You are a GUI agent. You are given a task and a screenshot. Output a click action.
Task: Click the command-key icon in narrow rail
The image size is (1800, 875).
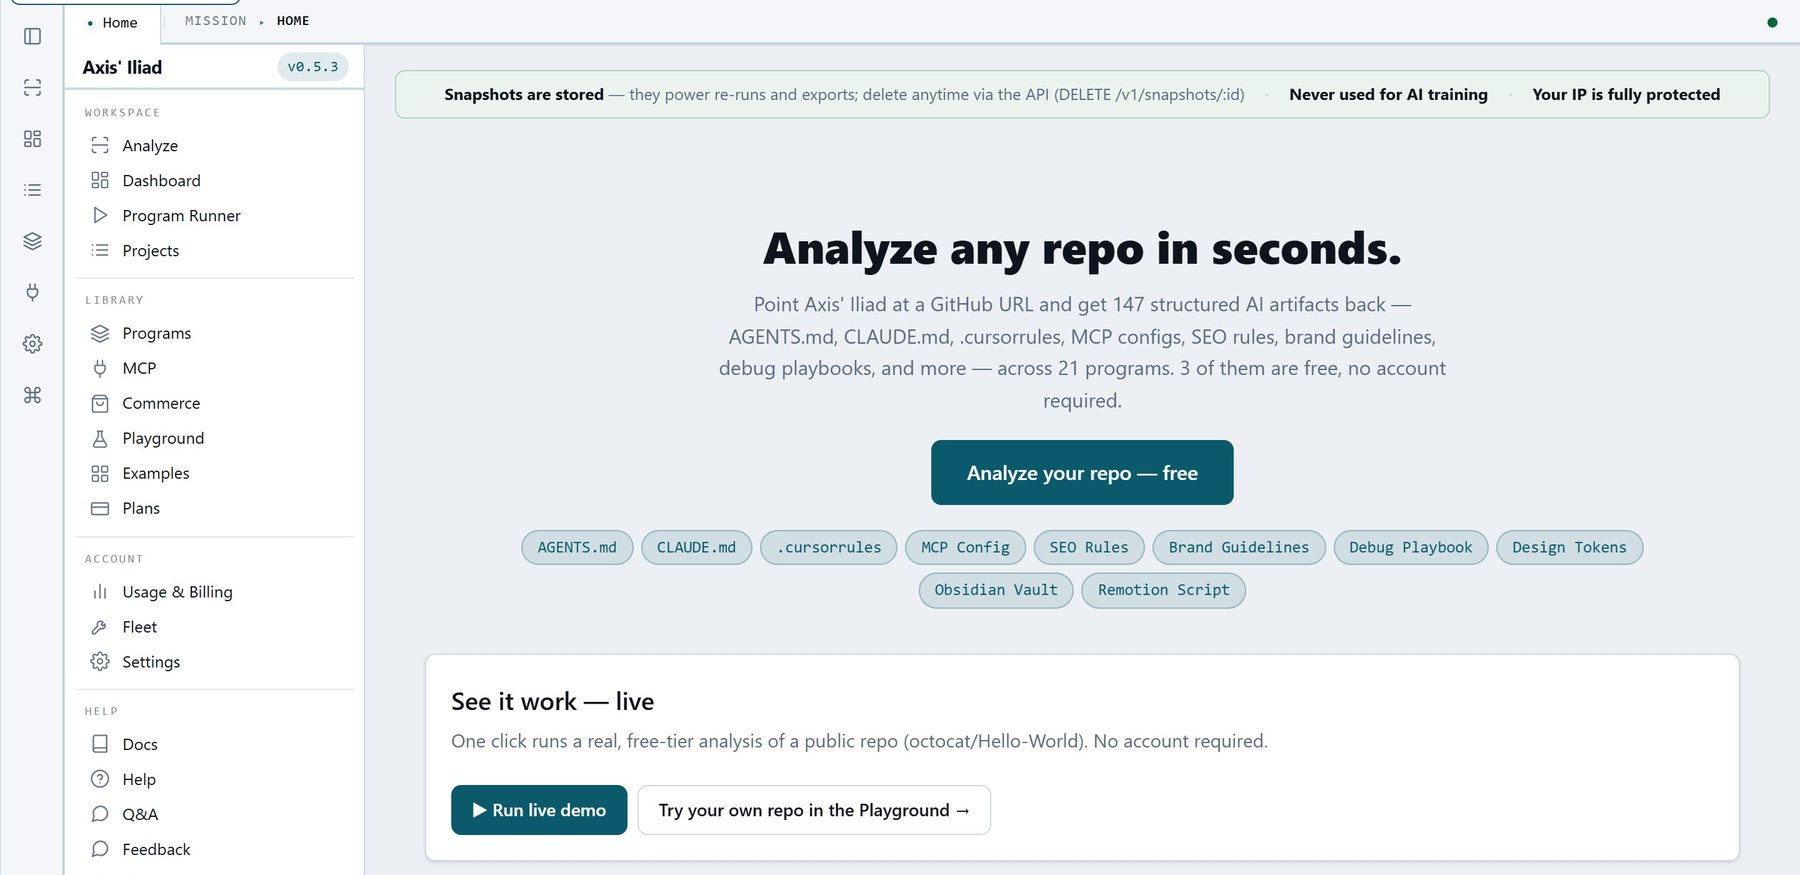pos(32,395)
